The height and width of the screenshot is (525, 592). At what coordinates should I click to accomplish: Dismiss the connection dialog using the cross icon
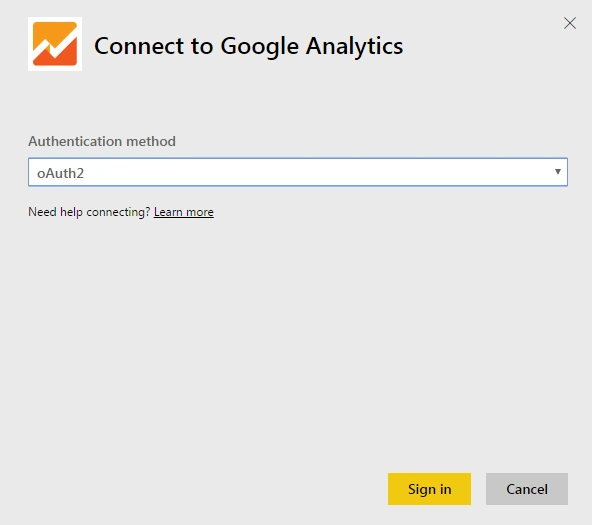pos(570,23)
